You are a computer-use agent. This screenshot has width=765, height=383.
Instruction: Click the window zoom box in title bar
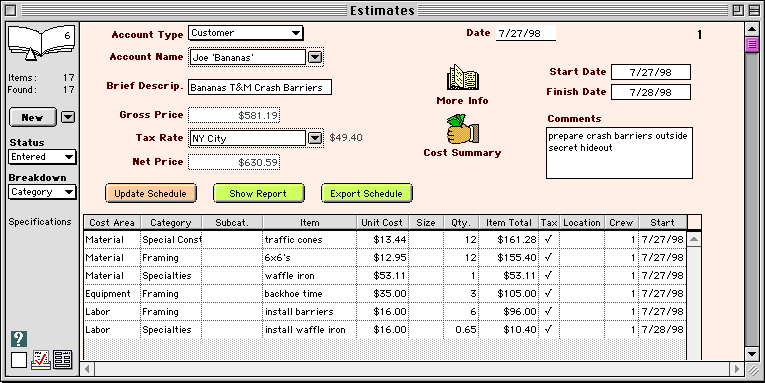[x=738, y=10]
